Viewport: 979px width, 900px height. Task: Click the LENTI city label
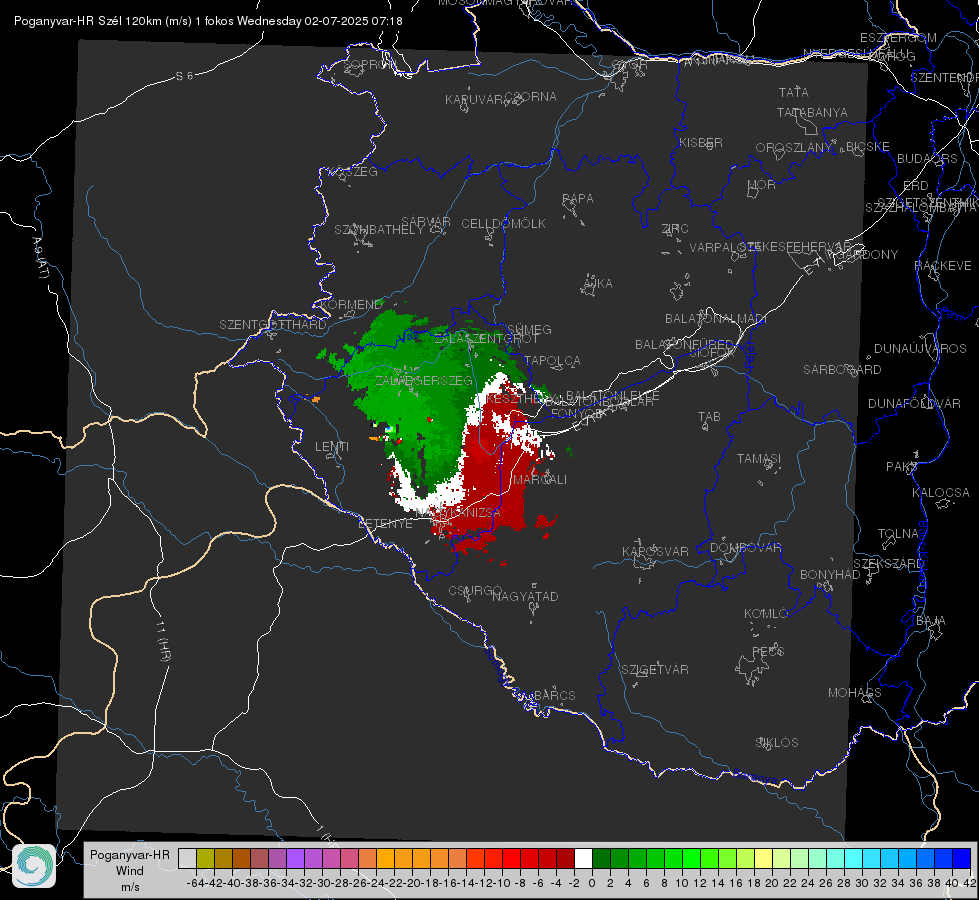(x=332, y=447)
